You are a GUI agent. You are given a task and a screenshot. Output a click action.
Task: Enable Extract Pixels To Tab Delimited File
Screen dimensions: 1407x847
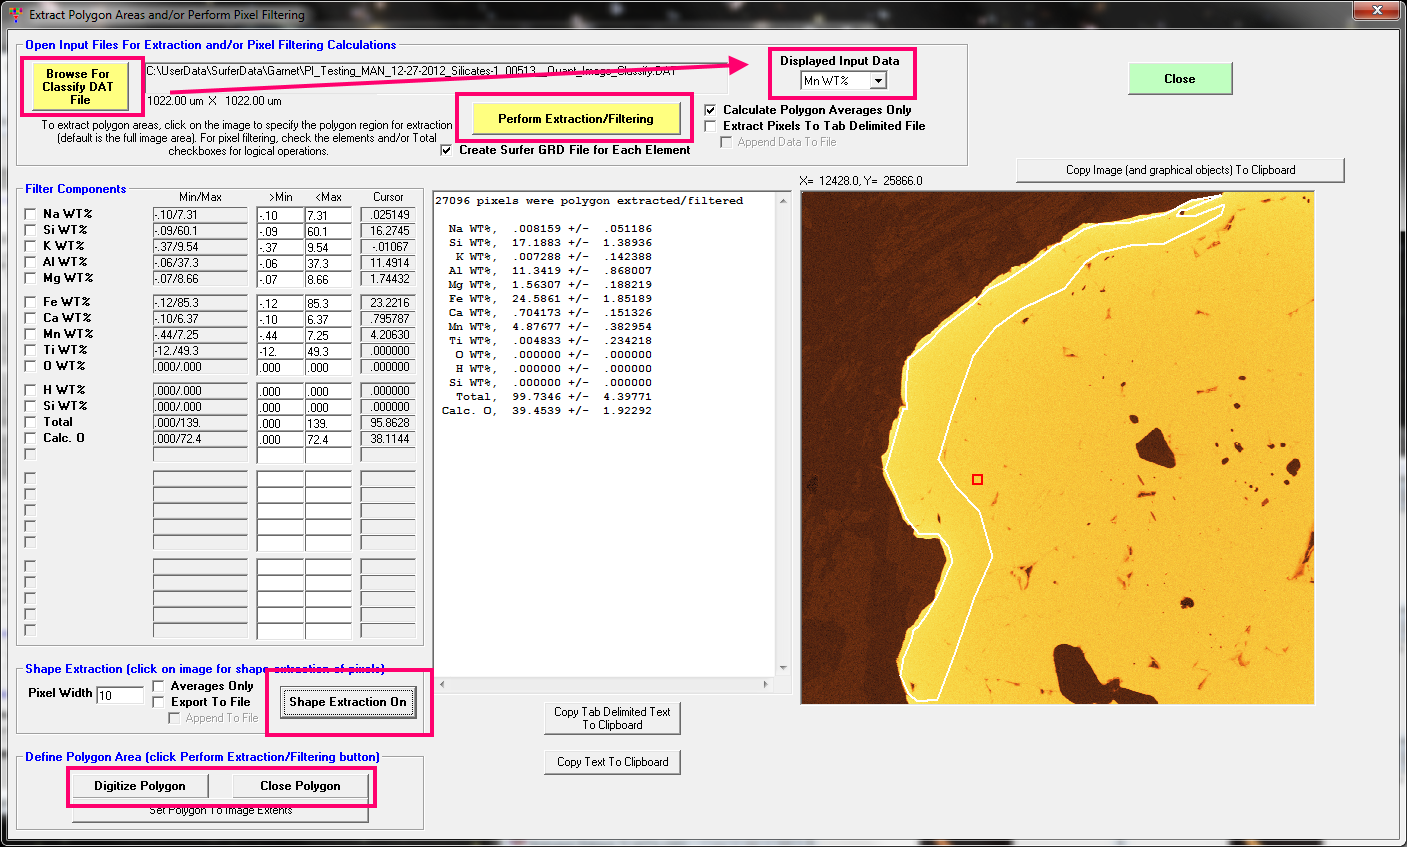(710, 126)
